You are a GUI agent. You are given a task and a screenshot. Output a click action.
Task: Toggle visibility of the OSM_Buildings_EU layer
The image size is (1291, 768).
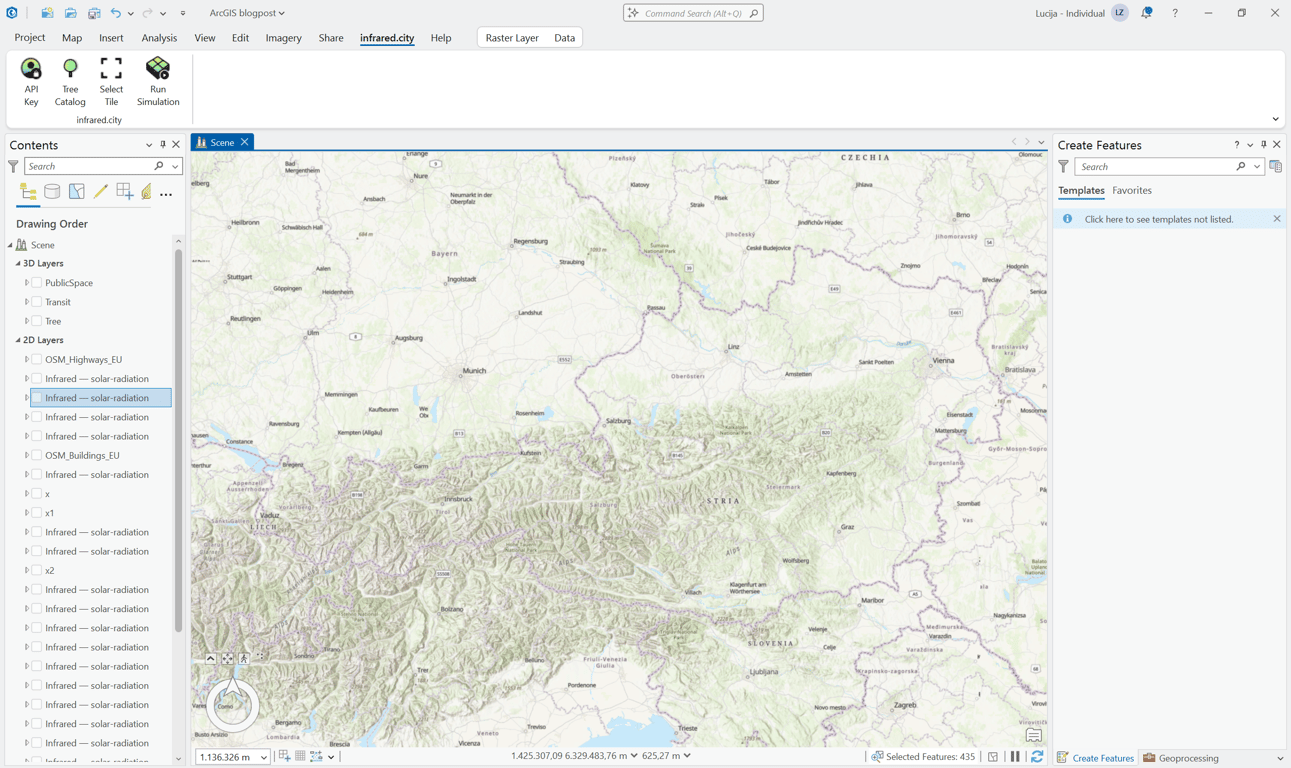pyautogui.click(x=37, y=455)
